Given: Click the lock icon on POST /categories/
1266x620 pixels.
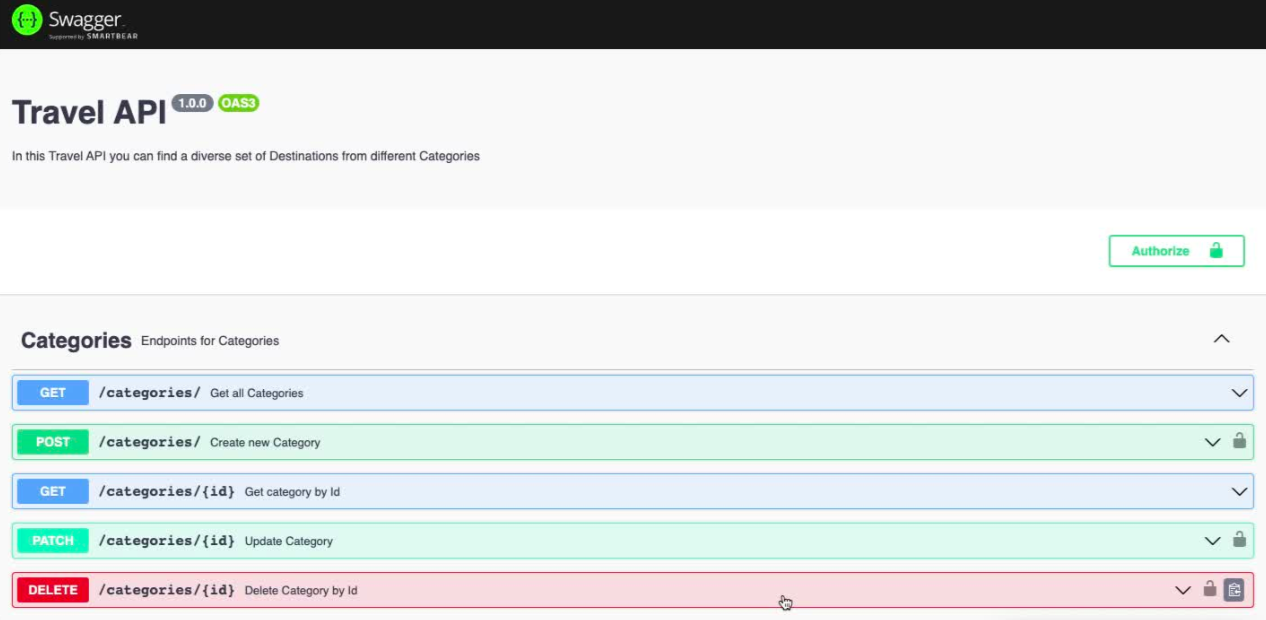Looking at the screenshot, I should pos(1239,441).
